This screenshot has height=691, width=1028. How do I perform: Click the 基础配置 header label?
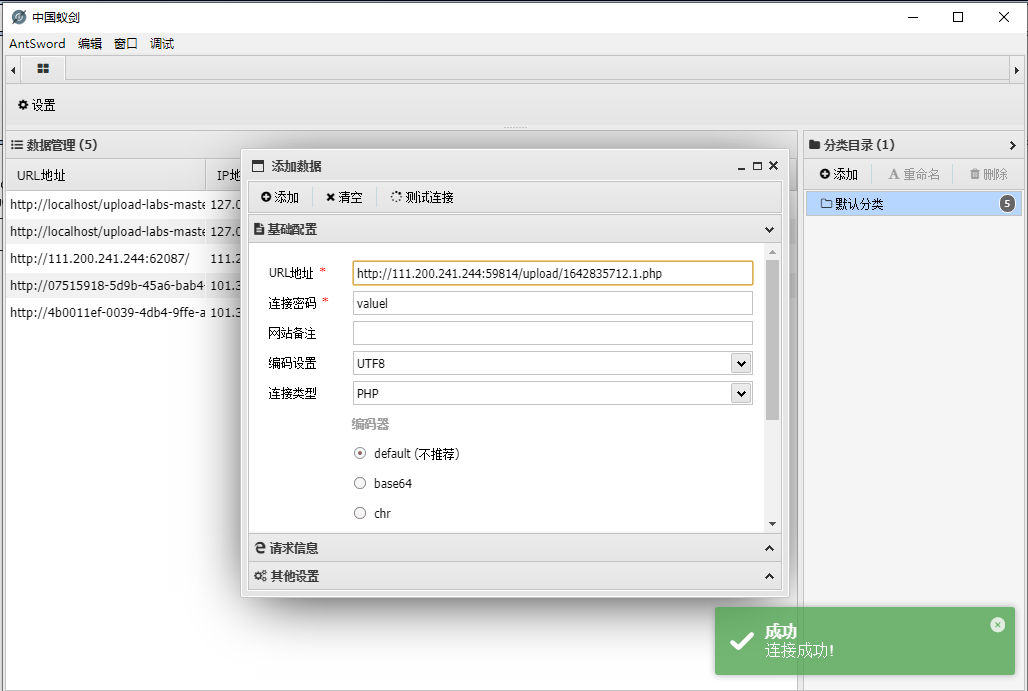point(292,229)
